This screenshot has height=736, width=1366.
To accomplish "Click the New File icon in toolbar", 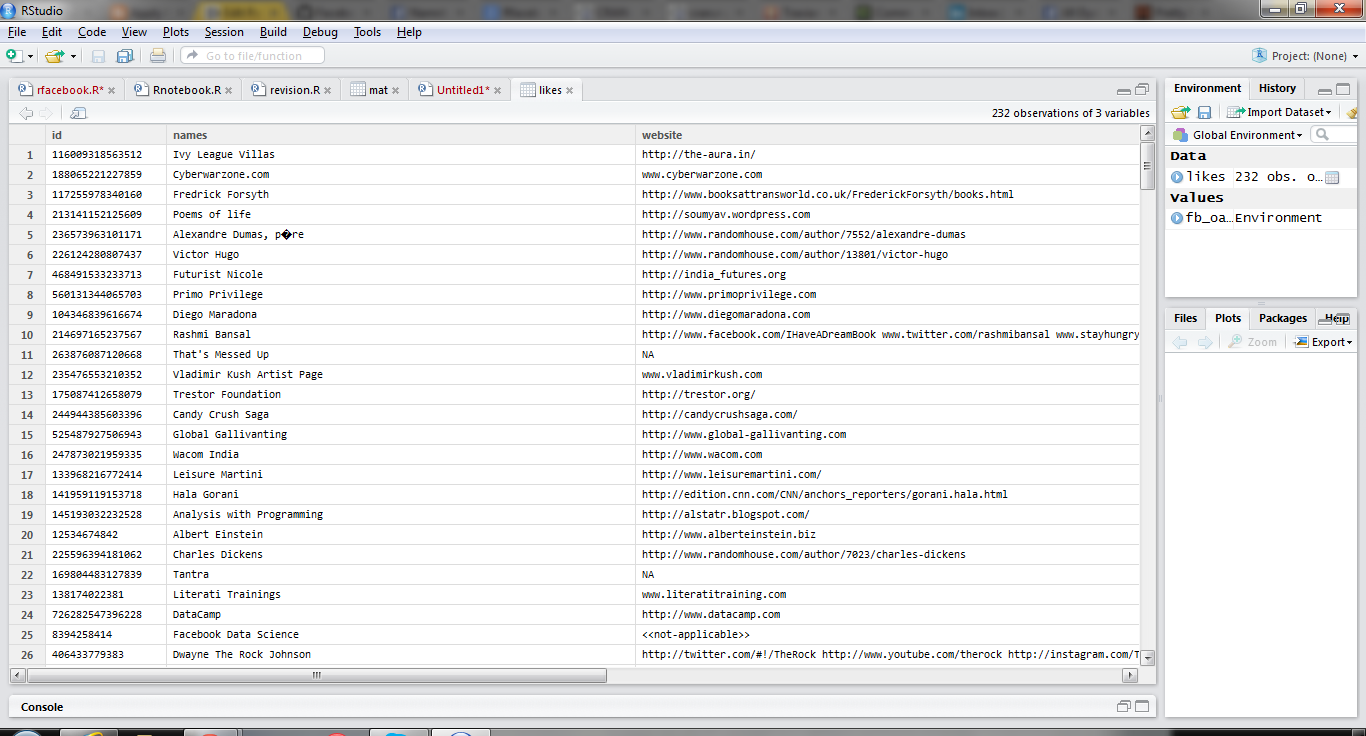I will point(14,56).
